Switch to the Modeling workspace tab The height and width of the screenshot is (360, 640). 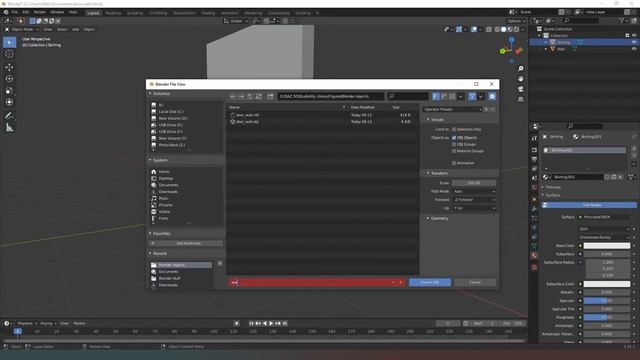click(113, 13)
